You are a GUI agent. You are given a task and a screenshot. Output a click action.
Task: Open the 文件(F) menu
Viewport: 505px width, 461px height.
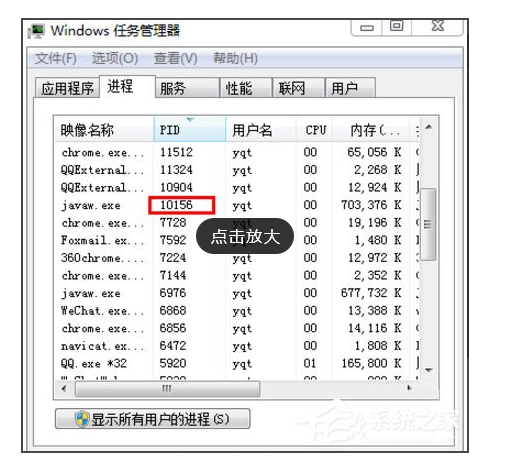point(56,58)
